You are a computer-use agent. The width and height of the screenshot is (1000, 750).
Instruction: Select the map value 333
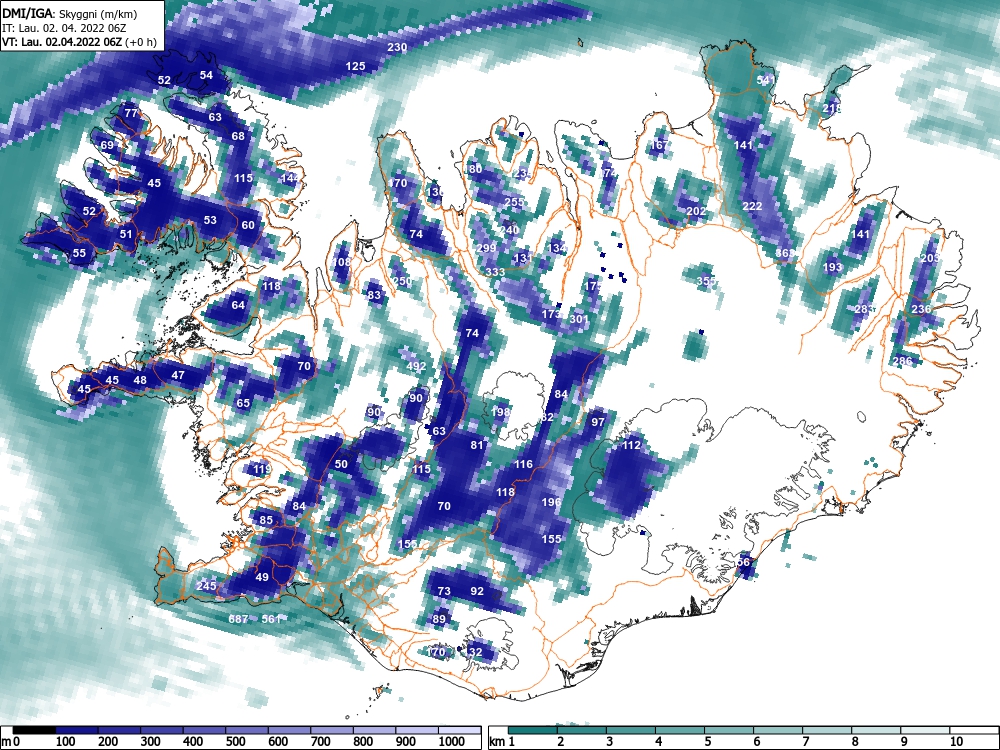click(x=495, y=272)
